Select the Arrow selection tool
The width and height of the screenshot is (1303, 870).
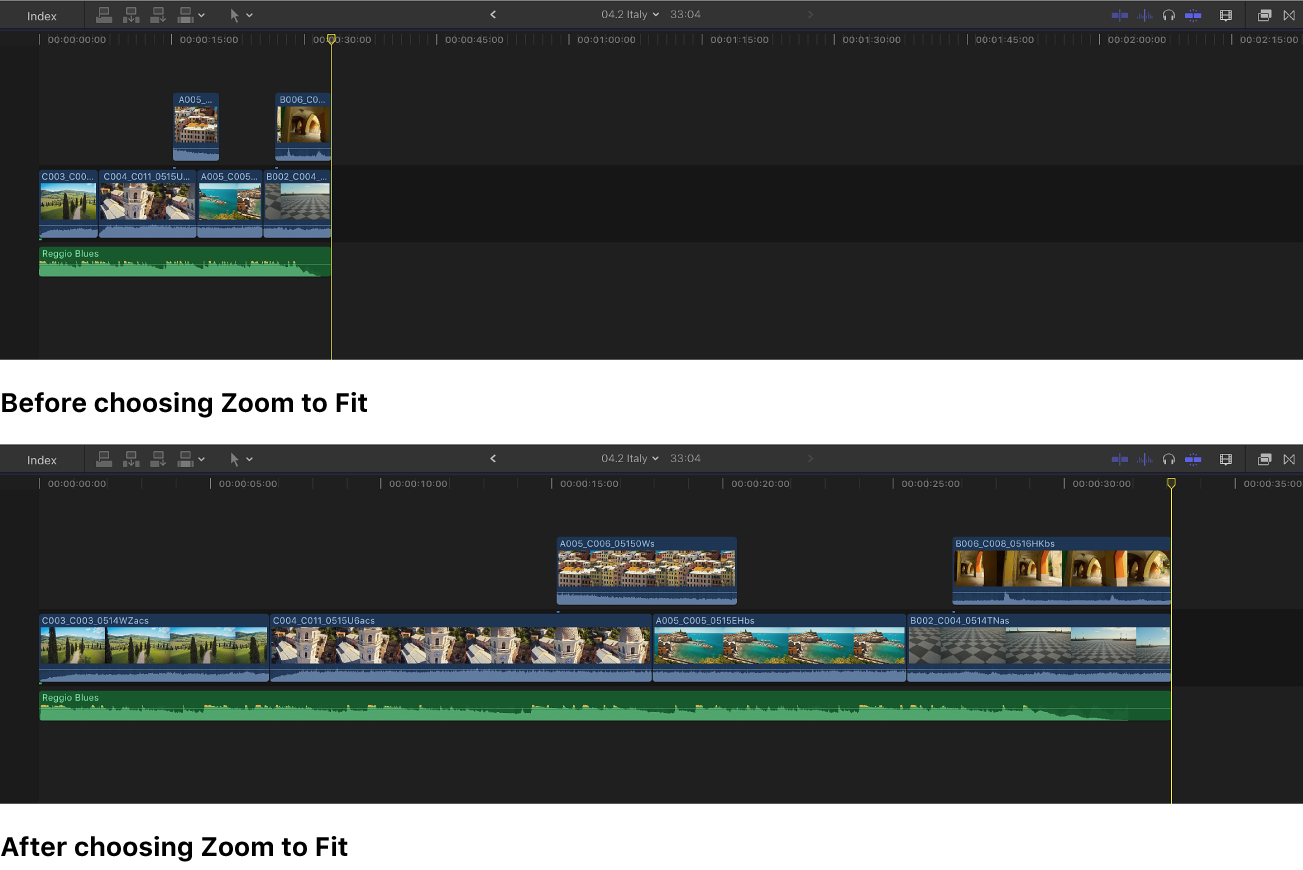pyautogui.click(x=236, y=14)
